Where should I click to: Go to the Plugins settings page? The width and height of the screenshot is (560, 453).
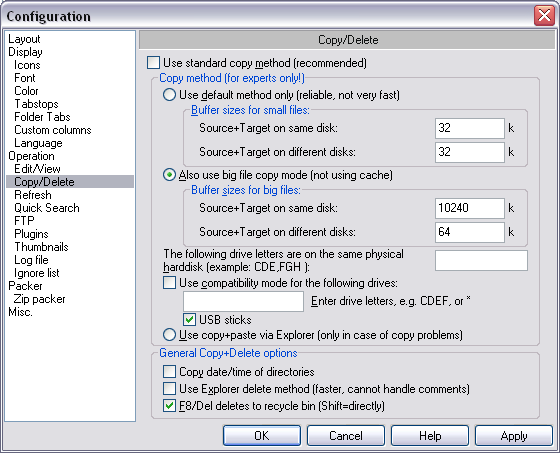point(31,234)
